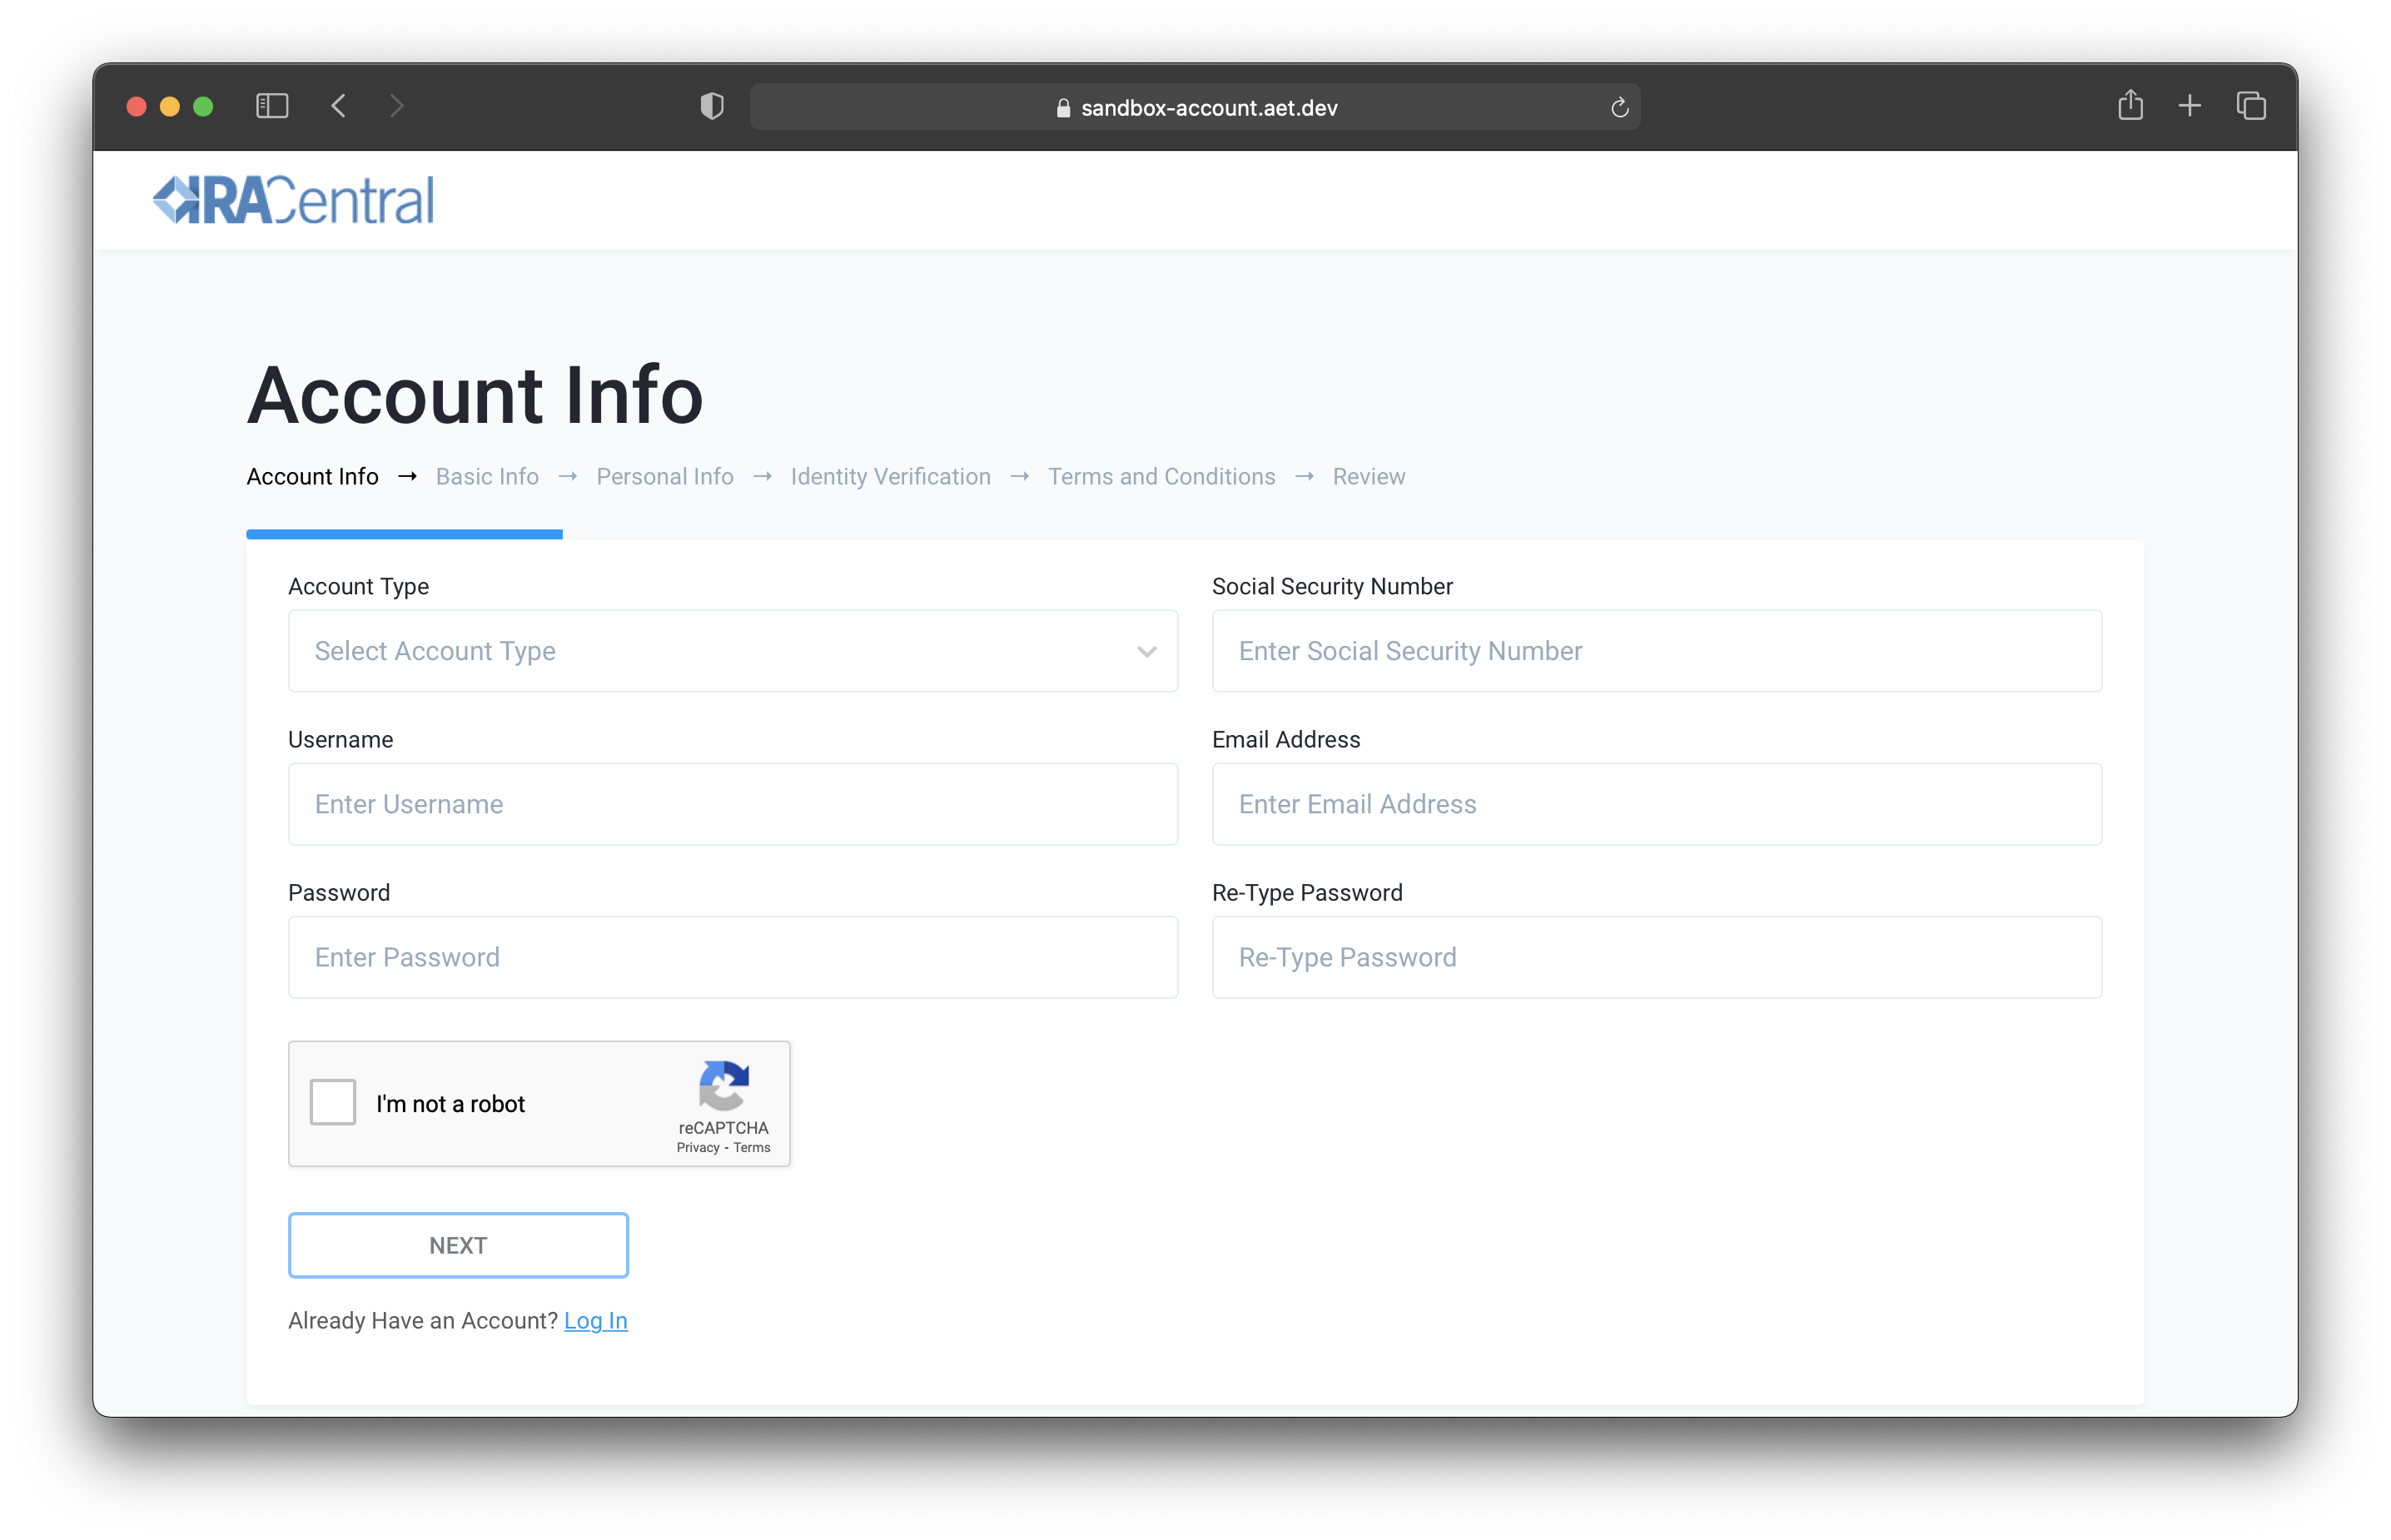The height and width of the screenshot is (1540, 2391).
Task: Open a new tab with the plus icon
Action: click(x=2190, y=106)
